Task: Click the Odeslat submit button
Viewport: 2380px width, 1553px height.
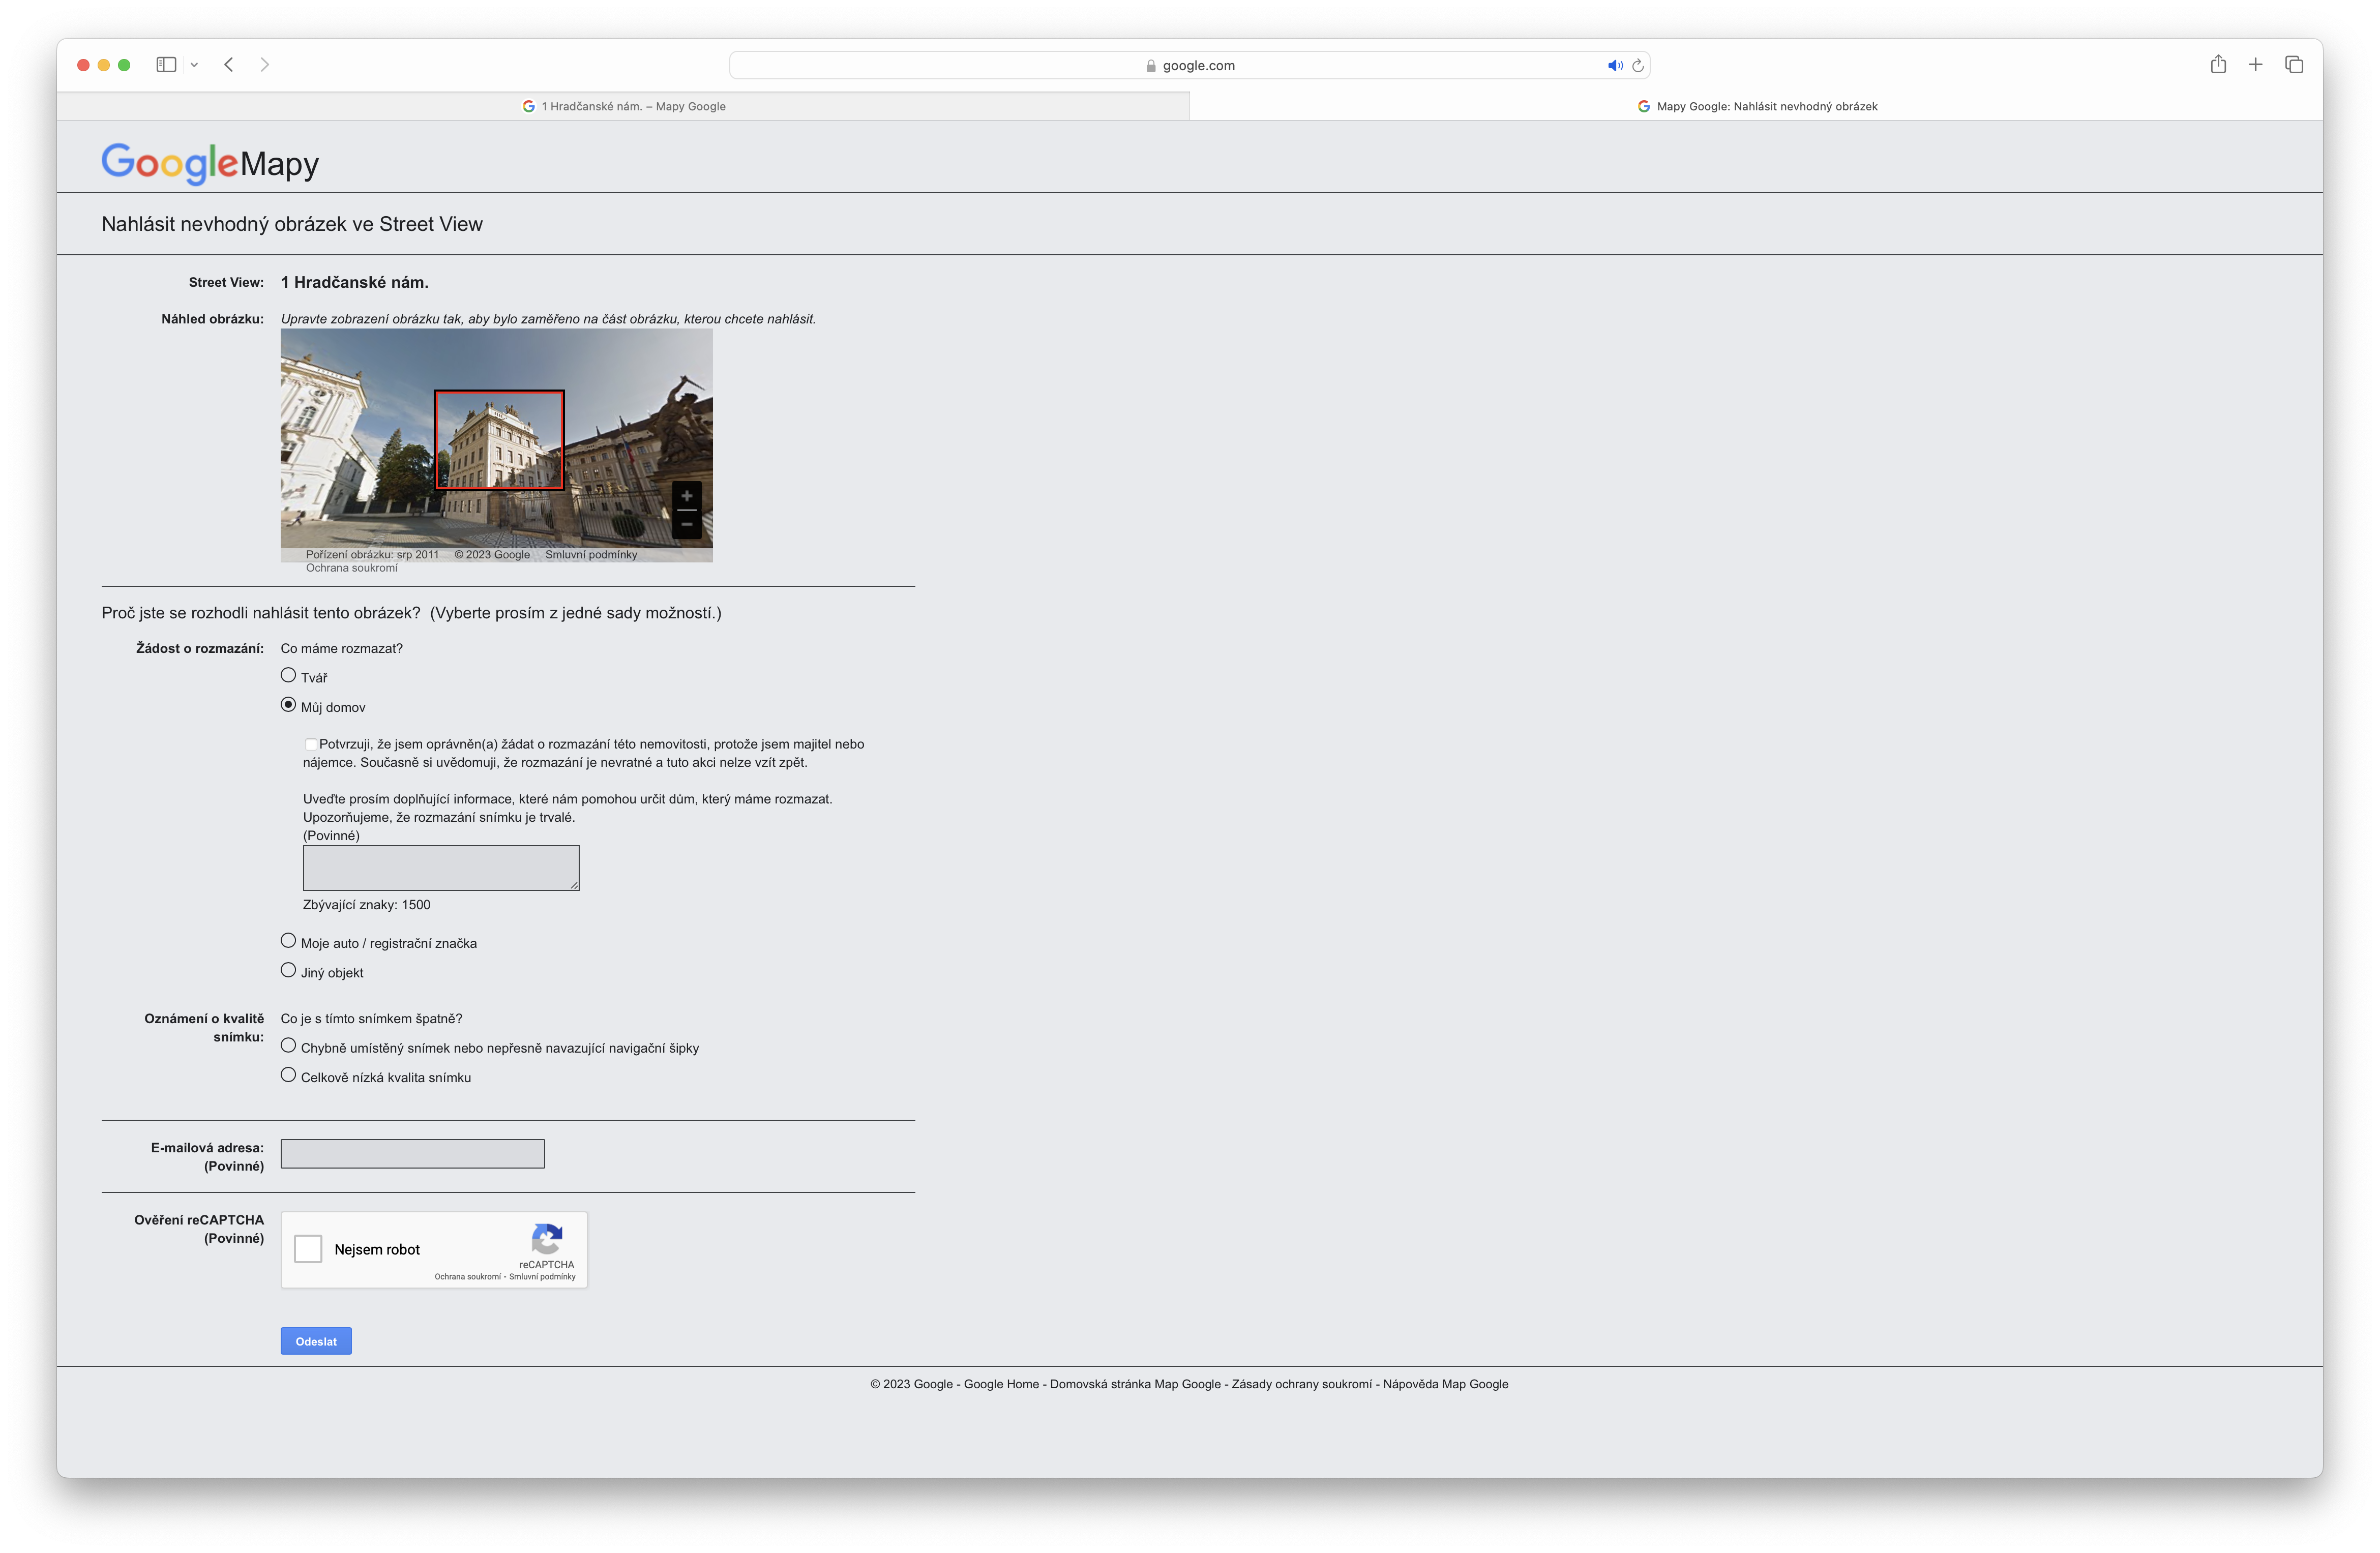Action: [315, 1340]
